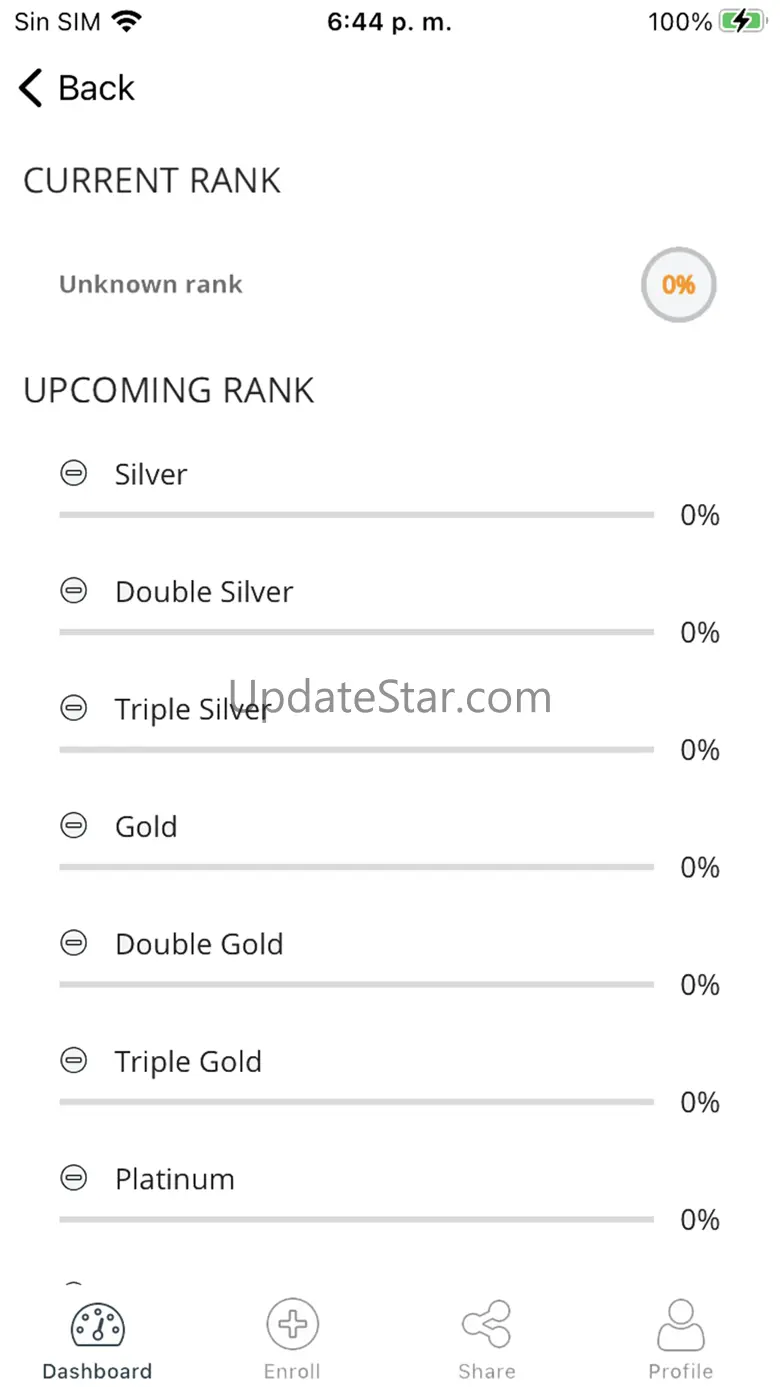Expand the Double Gold rank row
The width and height of the screenshot is (780, 1387).
(199, 944)
